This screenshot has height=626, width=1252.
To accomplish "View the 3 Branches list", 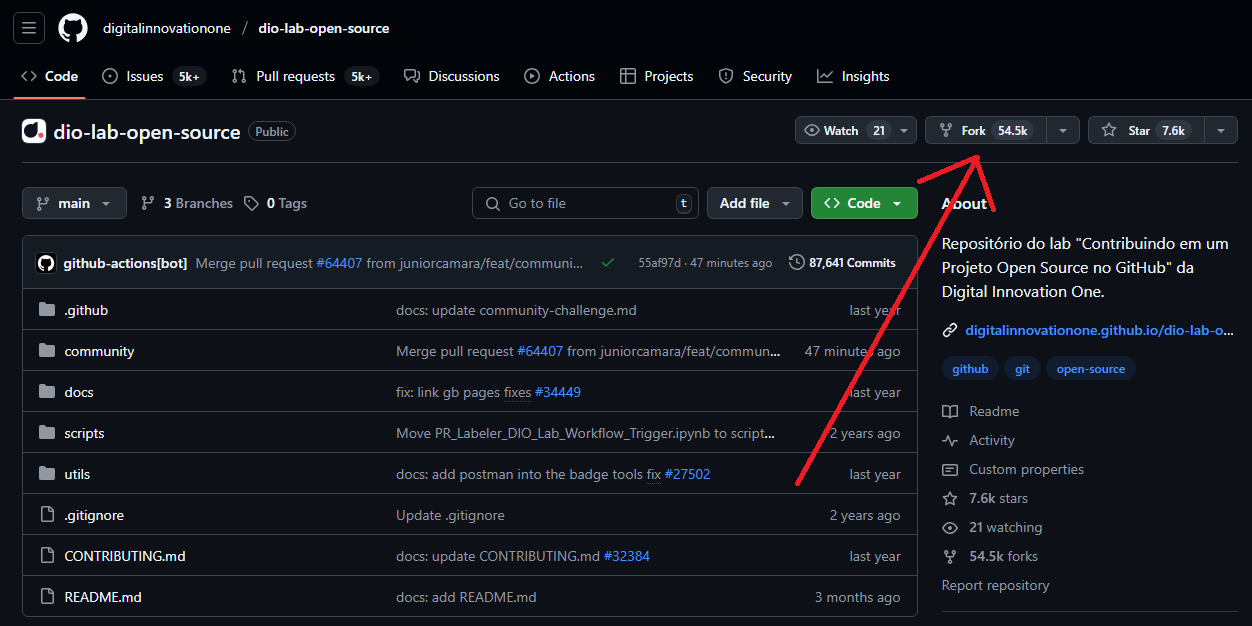I will point(187,203).
